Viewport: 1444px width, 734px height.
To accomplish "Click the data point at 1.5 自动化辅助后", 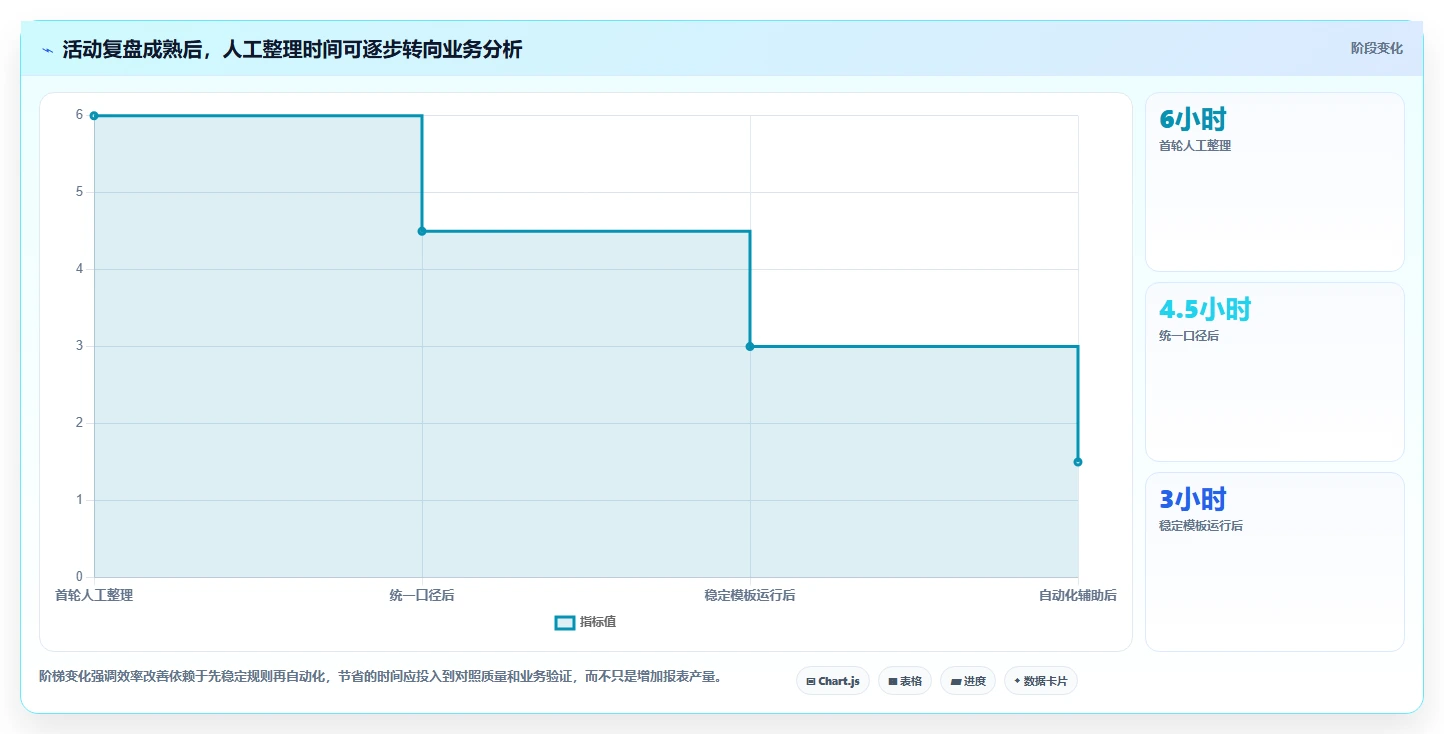I will (1078, 462).
